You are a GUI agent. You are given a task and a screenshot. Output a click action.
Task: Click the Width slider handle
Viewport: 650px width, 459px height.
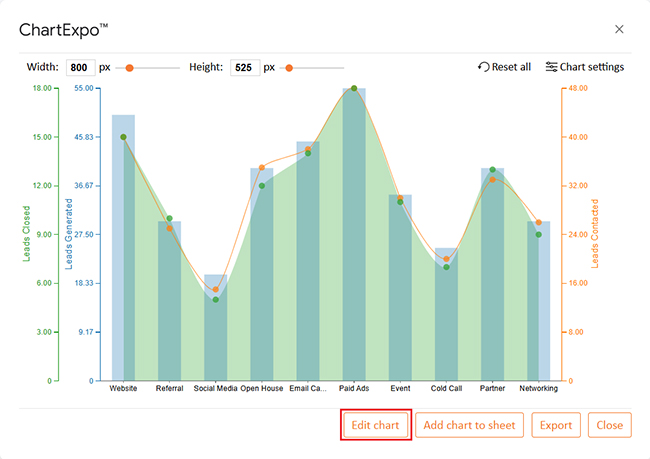(x=129, y=68)
